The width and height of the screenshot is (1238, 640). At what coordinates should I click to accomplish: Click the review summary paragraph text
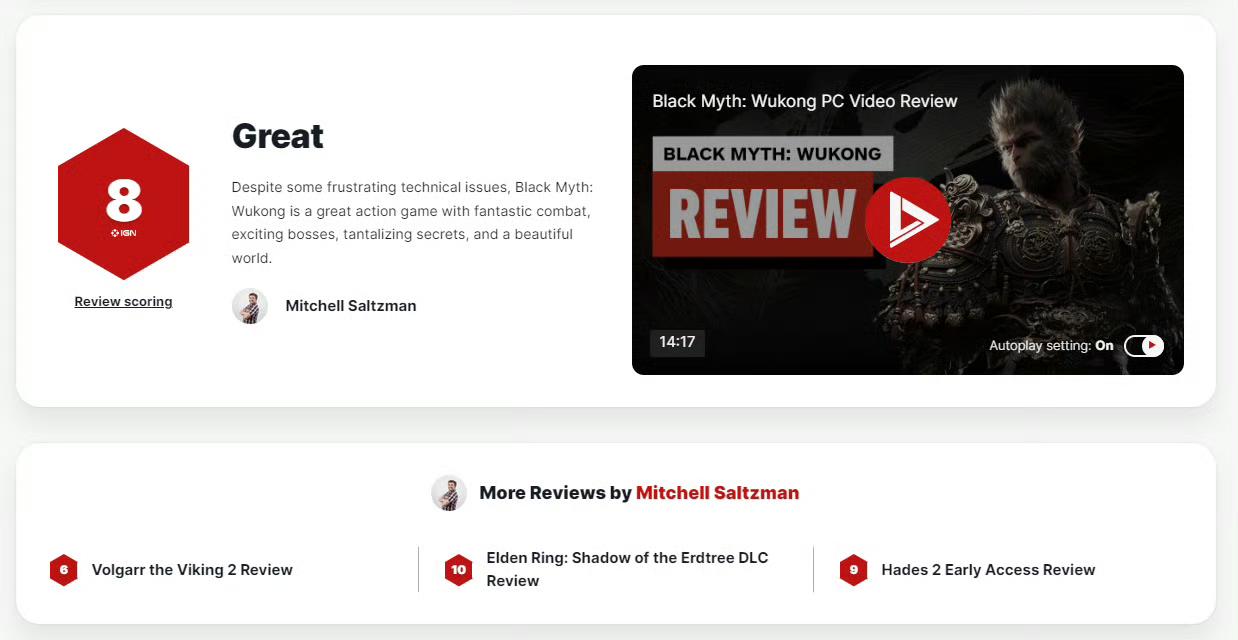pos(411,222)
